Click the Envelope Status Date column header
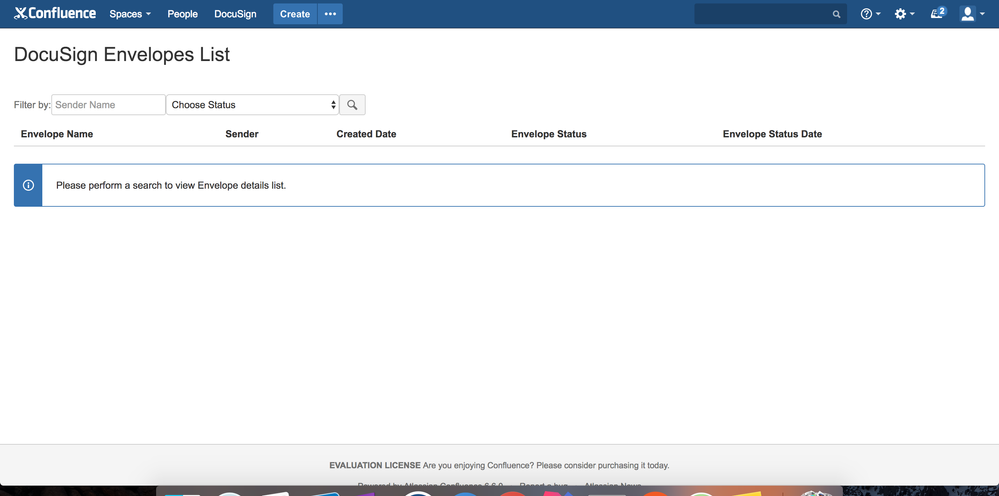 772,134
